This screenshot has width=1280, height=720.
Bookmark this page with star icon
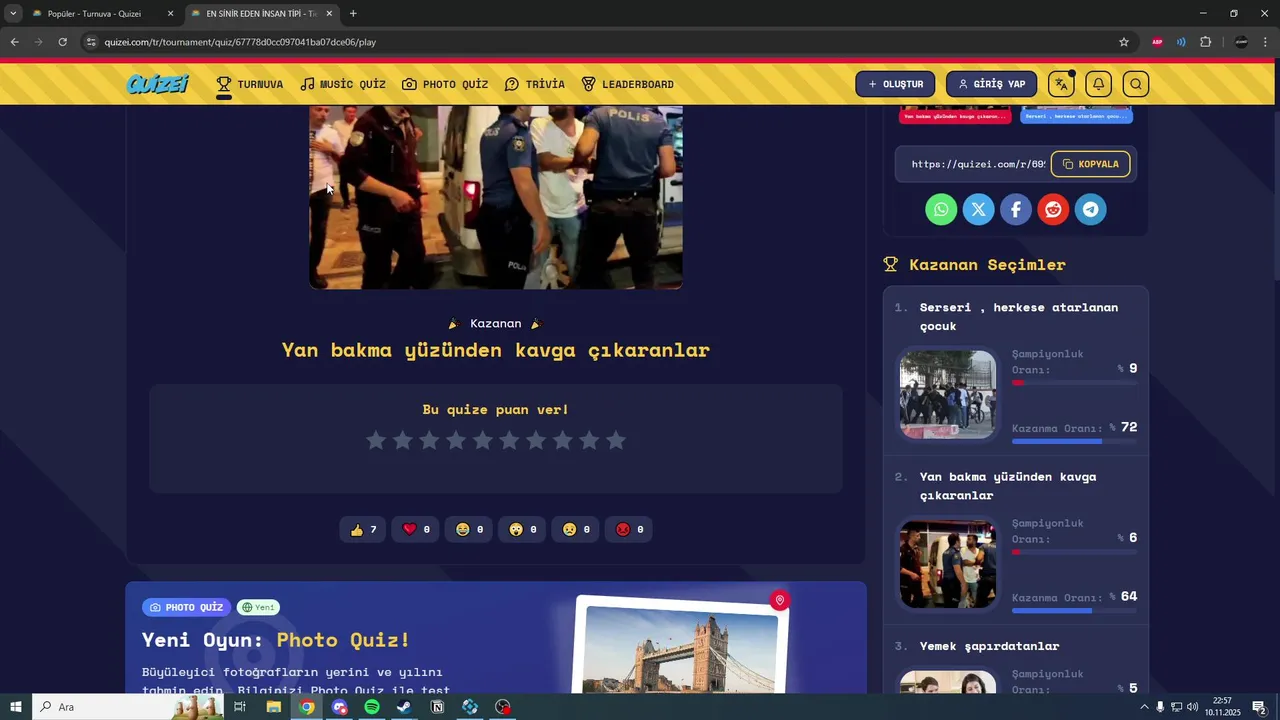coord(1124,42)
